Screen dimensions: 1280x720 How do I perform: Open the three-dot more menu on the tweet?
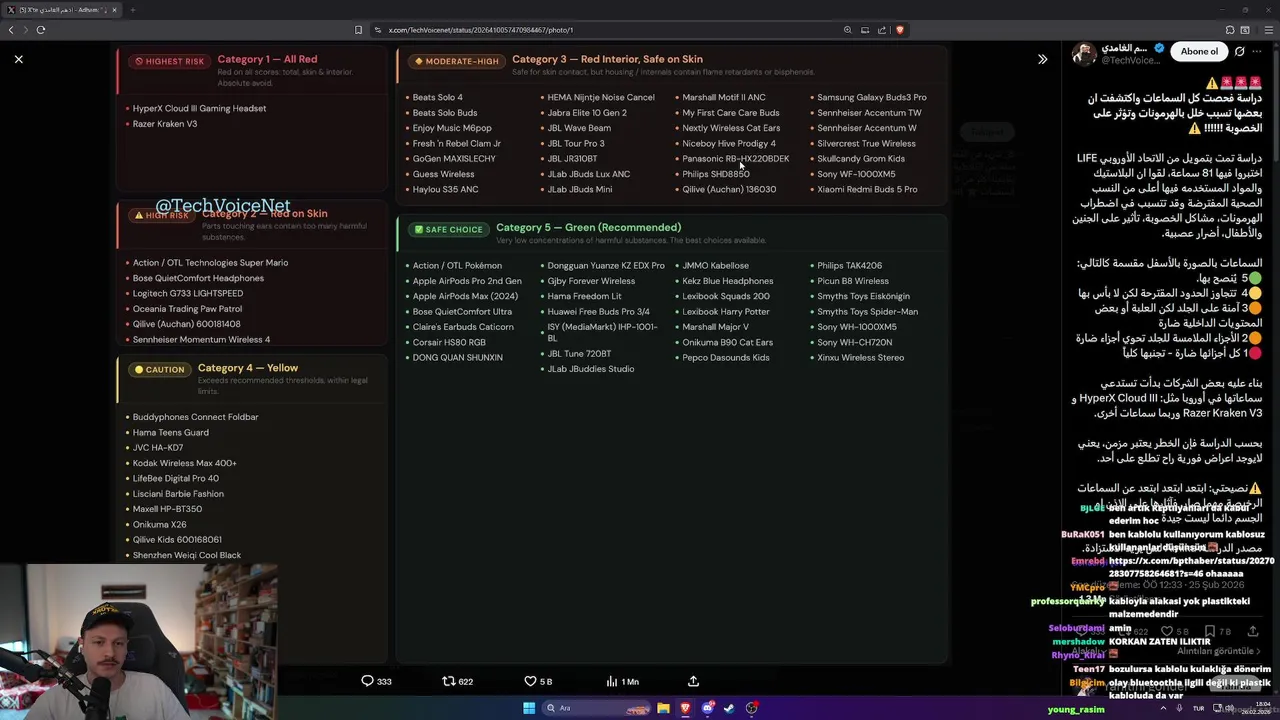1257,52
